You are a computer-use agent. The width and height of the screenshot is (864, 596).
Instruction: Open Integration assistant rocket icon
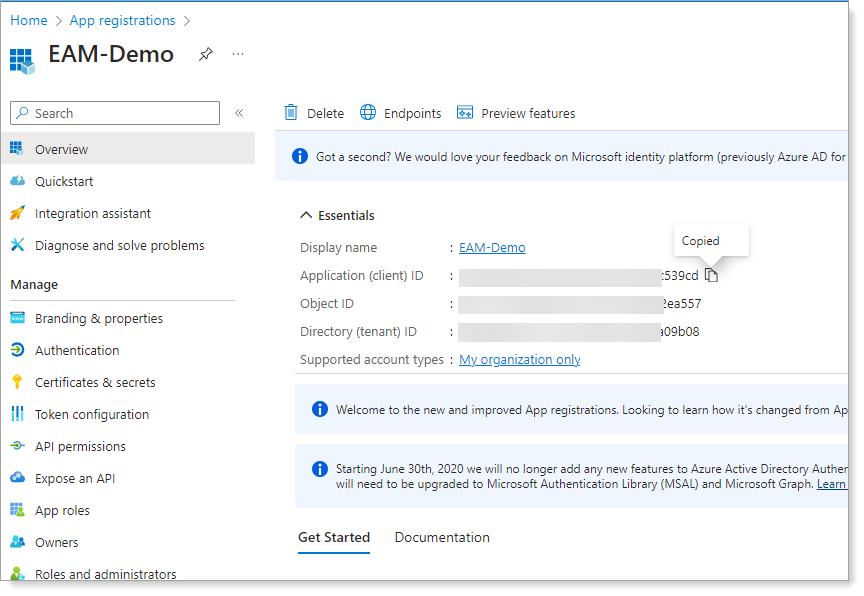point(17,213)
